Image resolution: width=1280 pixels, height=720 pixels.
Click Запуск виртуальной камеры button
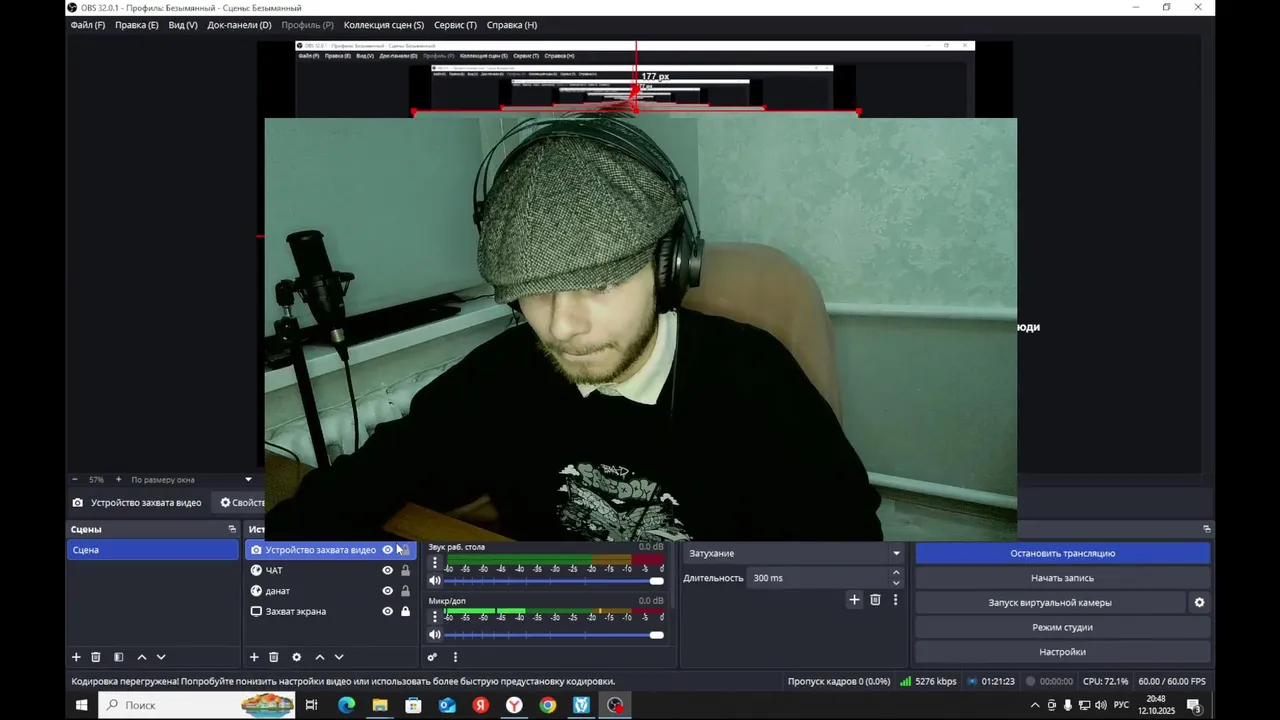pyautogui.click(x=1050, y=602)
